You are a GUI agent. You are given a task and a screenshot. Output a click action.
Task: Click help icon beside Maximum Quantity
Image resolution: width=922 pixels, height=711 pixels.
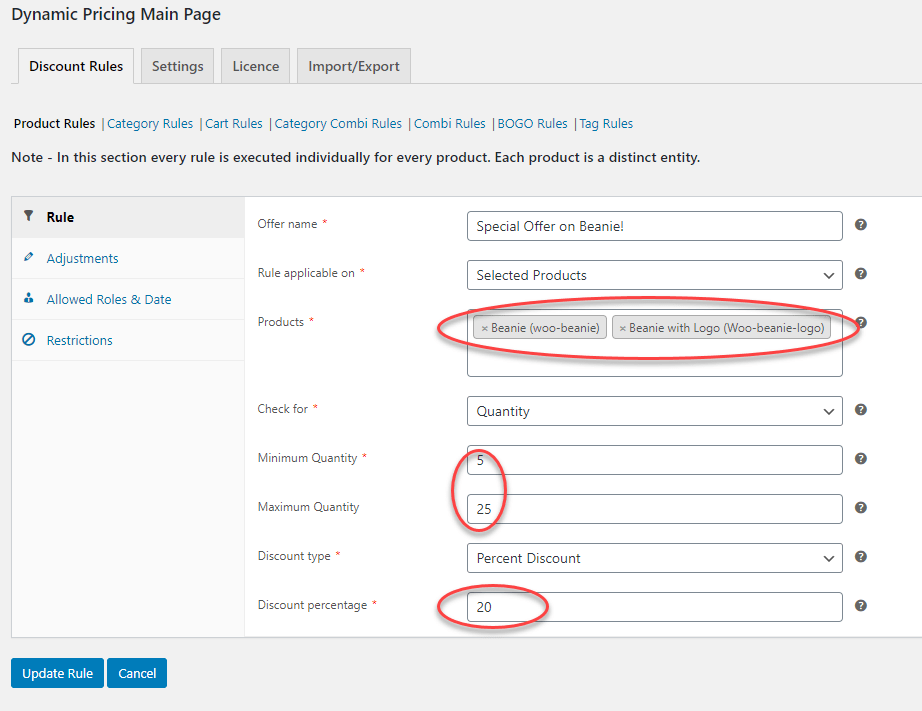pos(860,508)
